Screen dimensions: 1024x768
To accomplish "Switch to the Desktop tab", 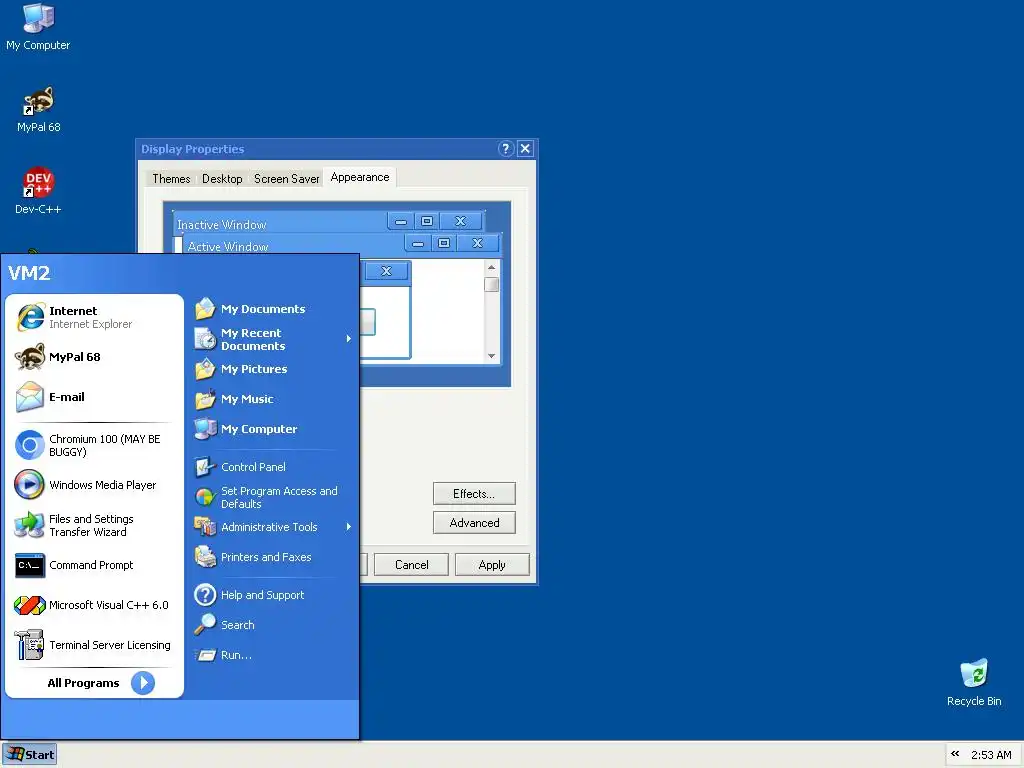I will pos(222,178).
